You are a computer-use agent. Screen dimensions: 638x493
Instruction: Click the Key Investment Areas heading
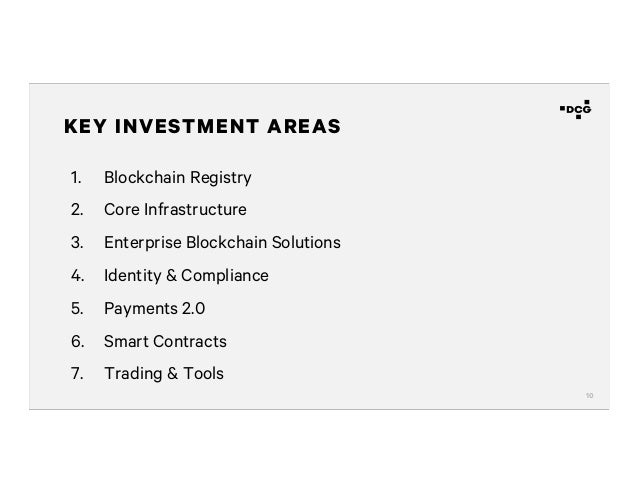tap(201, 127)
